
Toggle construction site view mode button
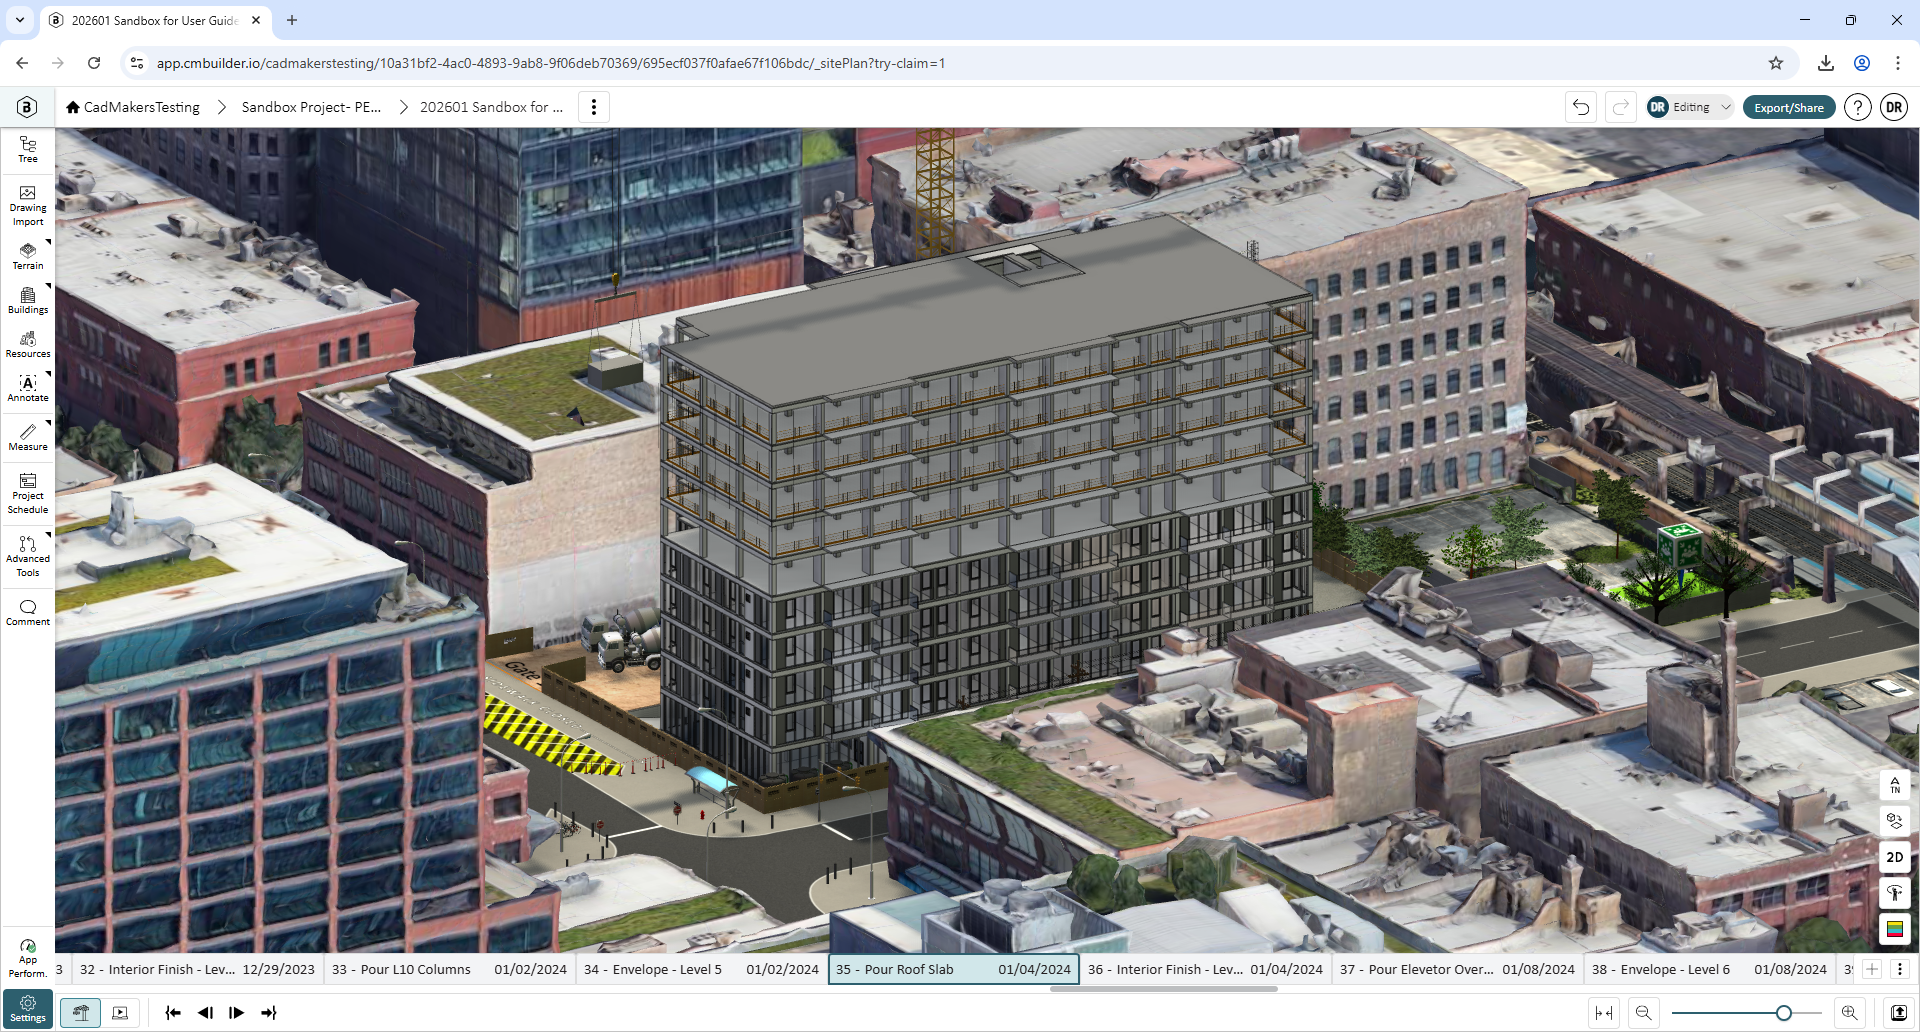pyautogui.click(x=81, y=1013)
